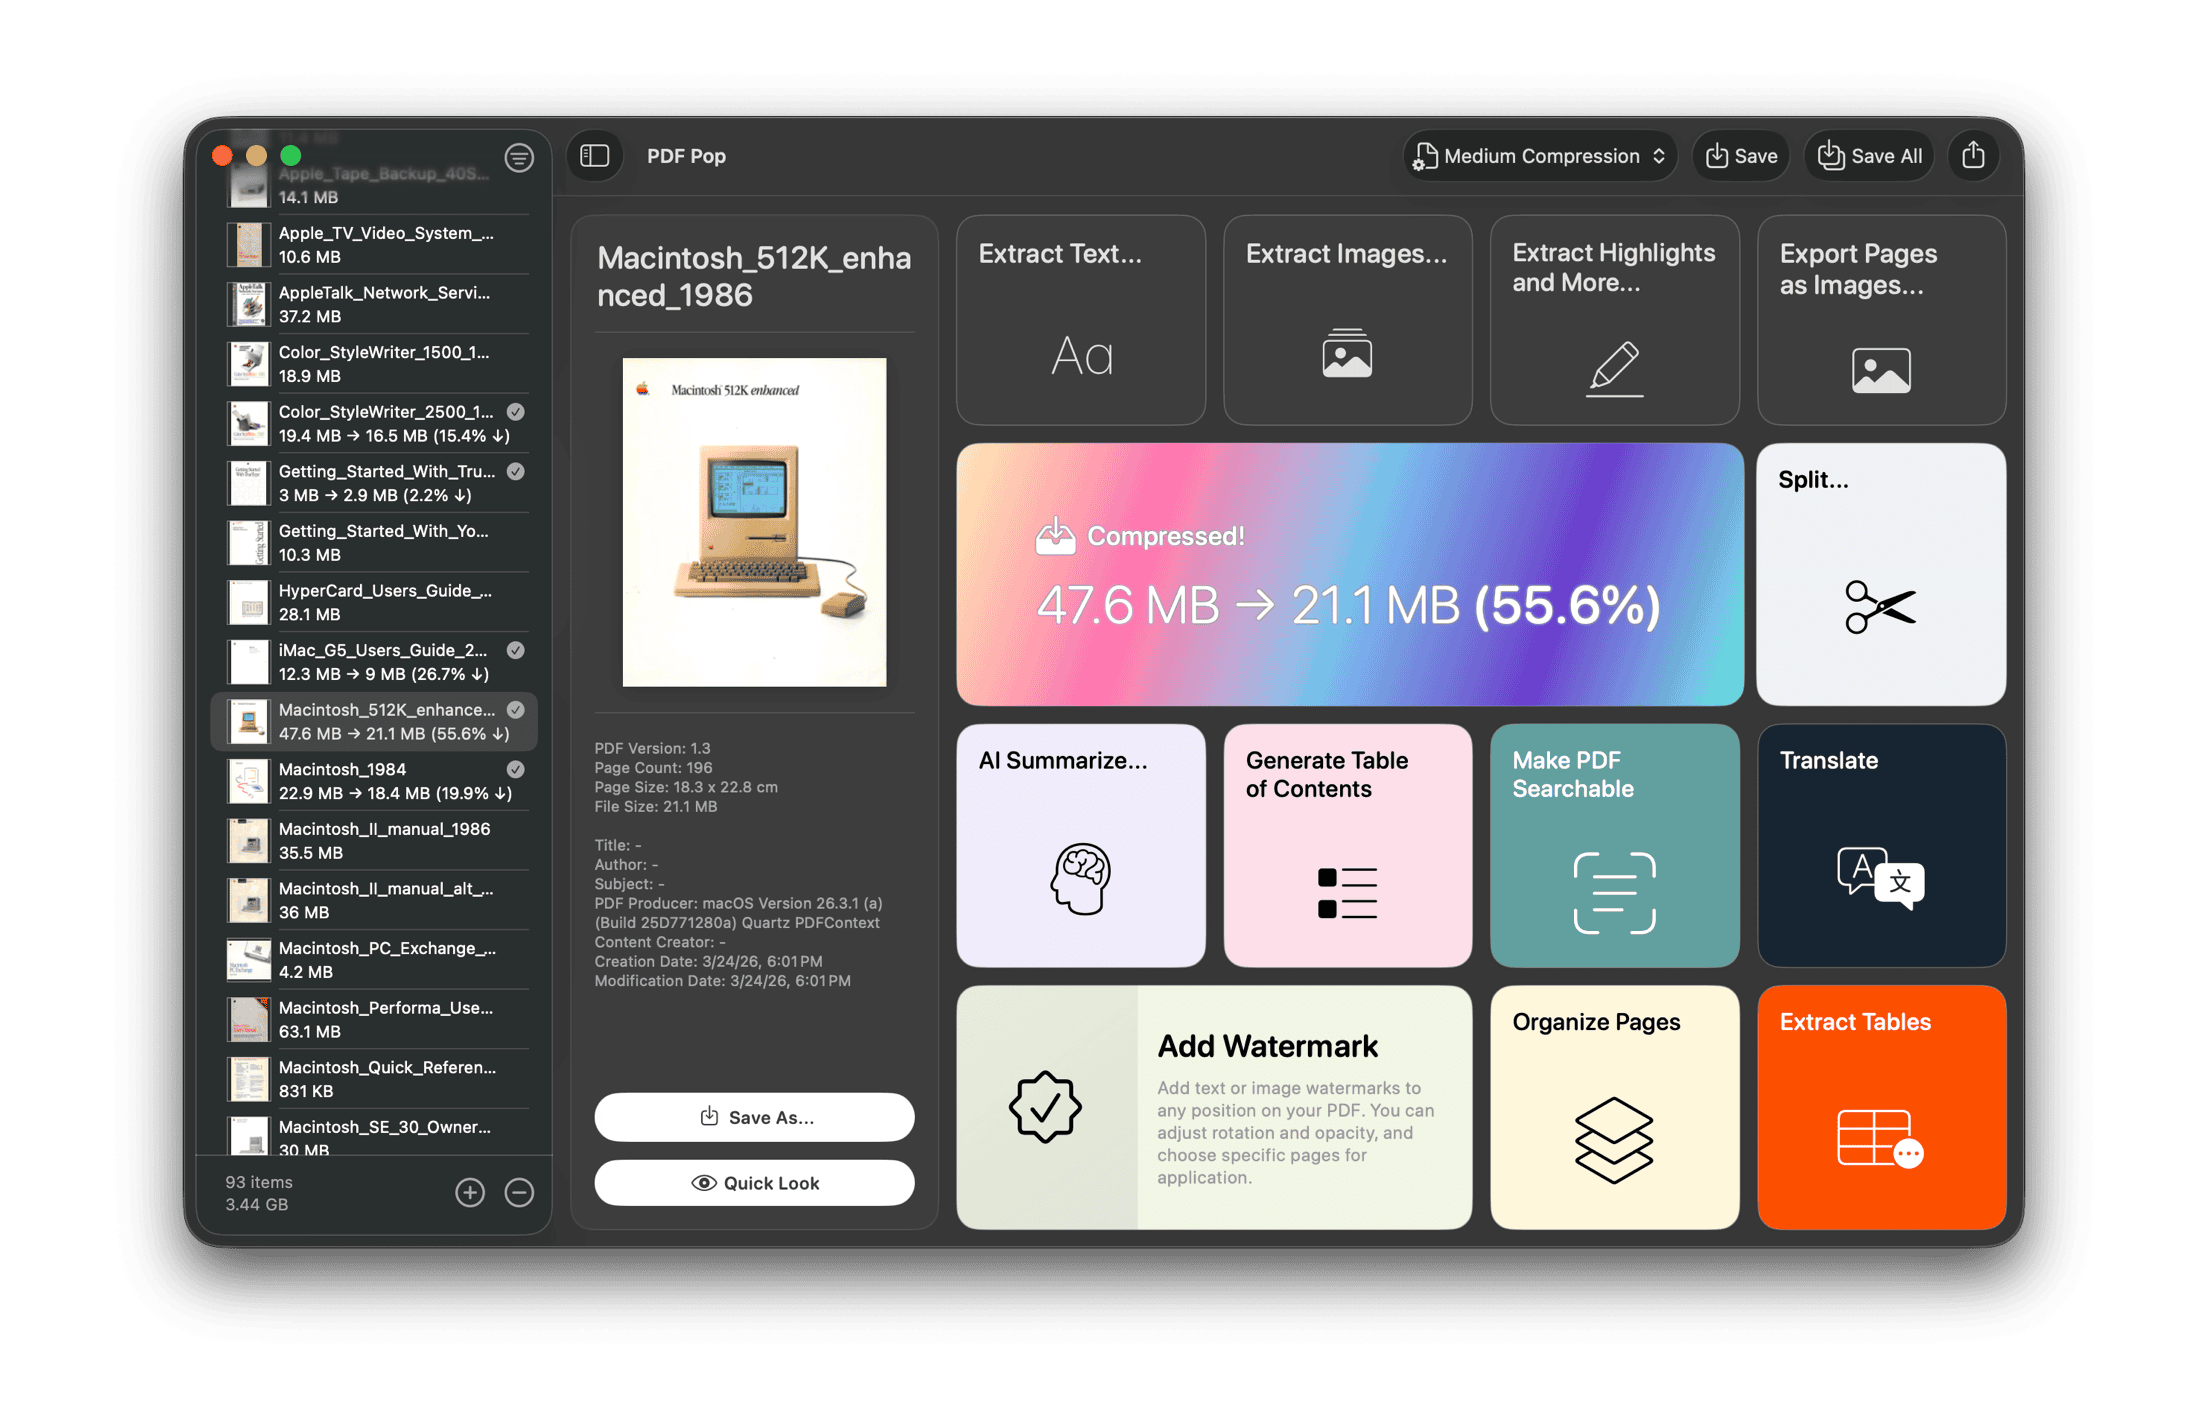Image resolution: width=2208 pixels, height=1416 pixels.
Task: Click the share icon in toolbar
Action: [x=1973, y=156]
